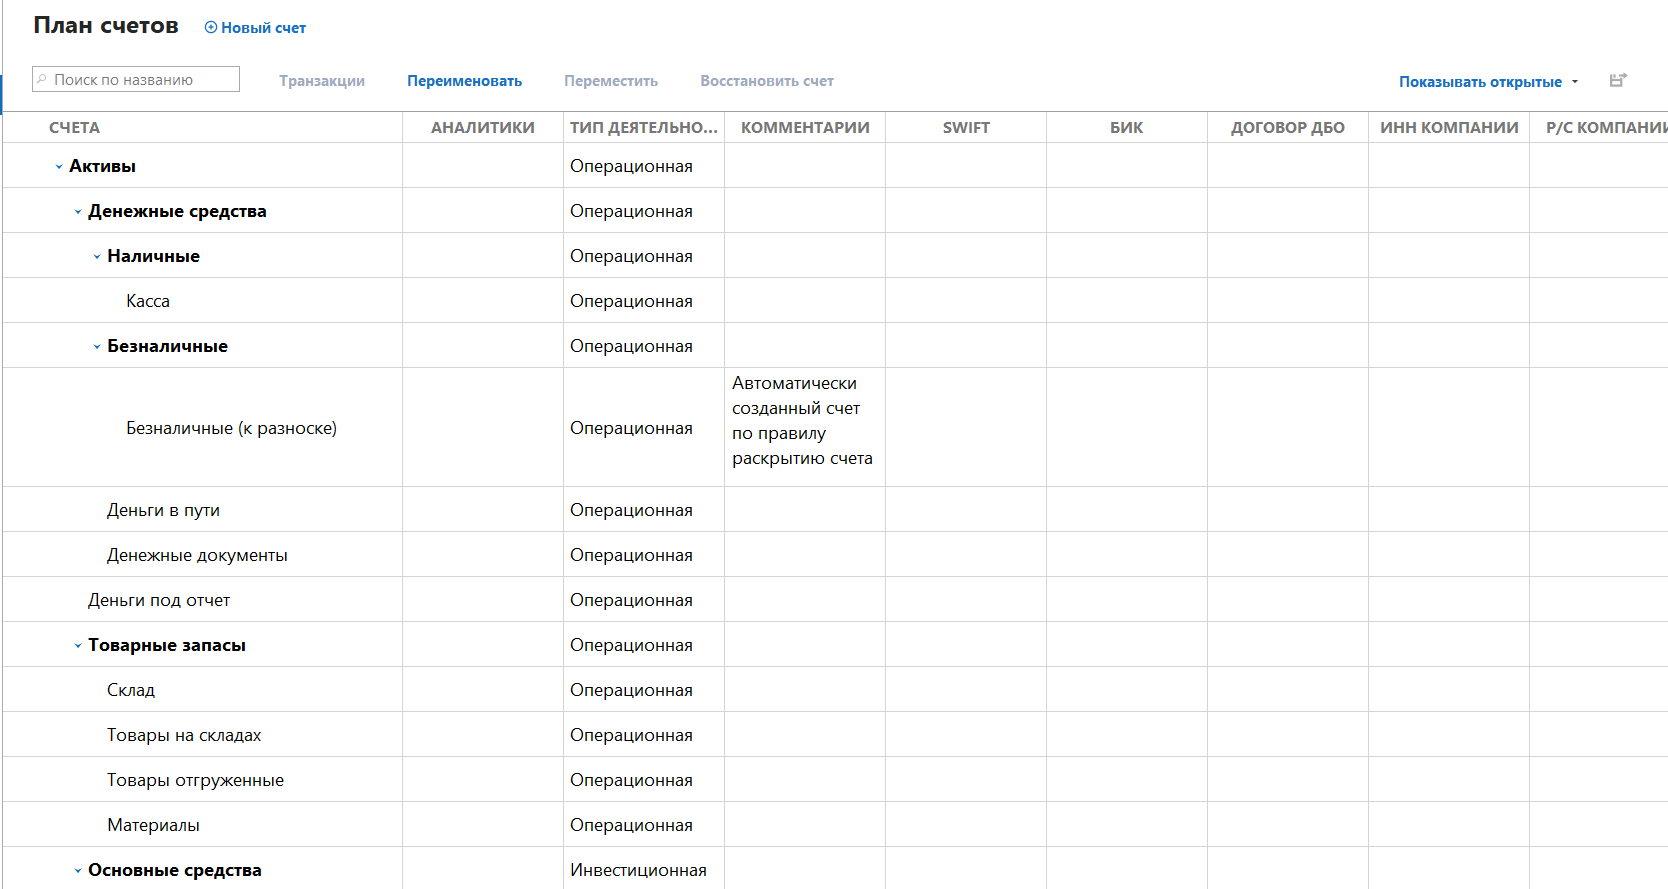Screen dimensions: 1668x889
Task: Create a new account via Новый счет
Action: 255,28
